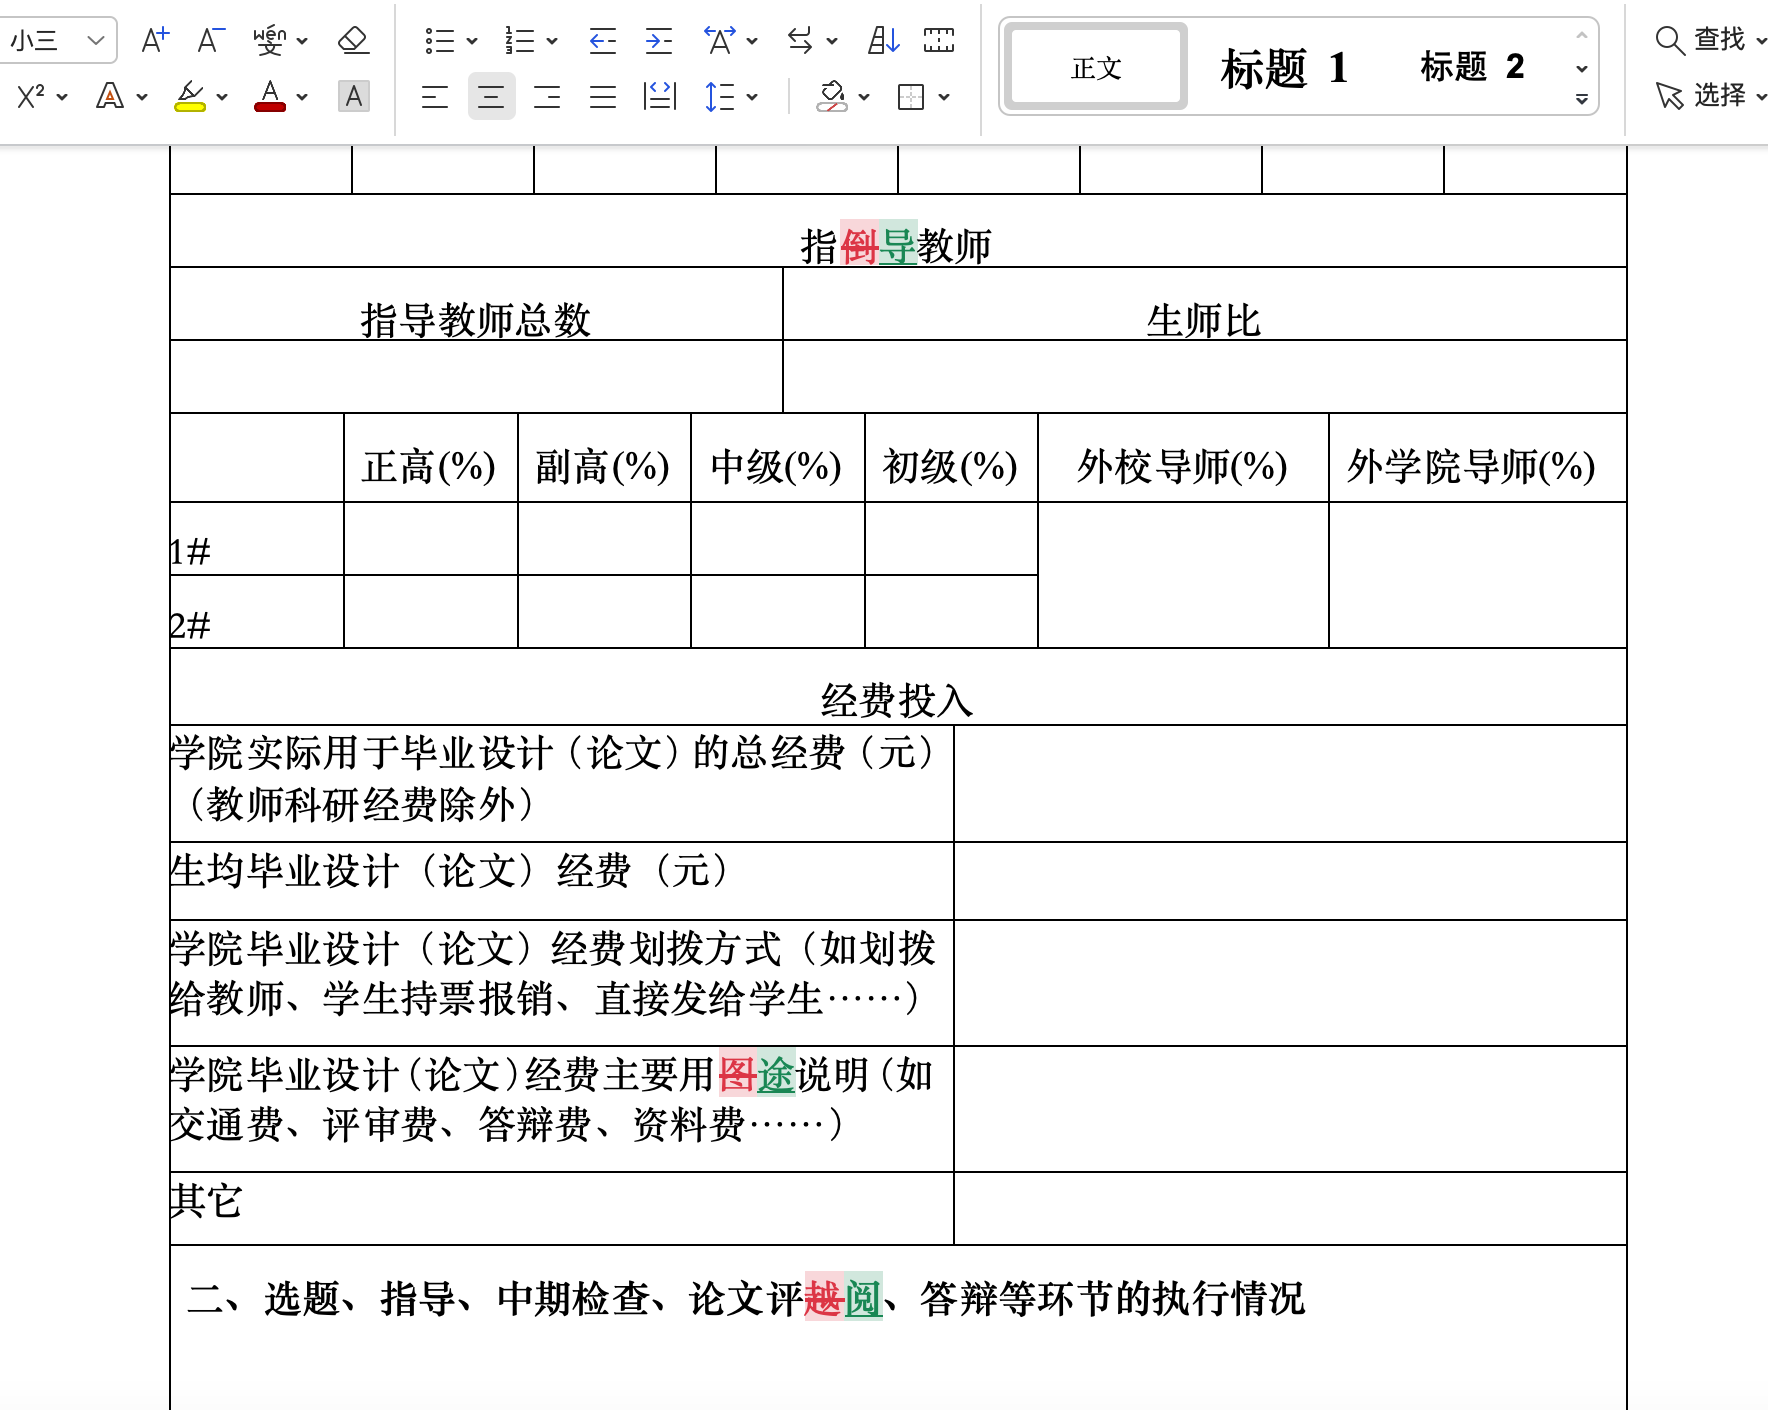This screenshot has width=1768, height=1410.
Task: Apply bullet list formatting
Action: 439,40
